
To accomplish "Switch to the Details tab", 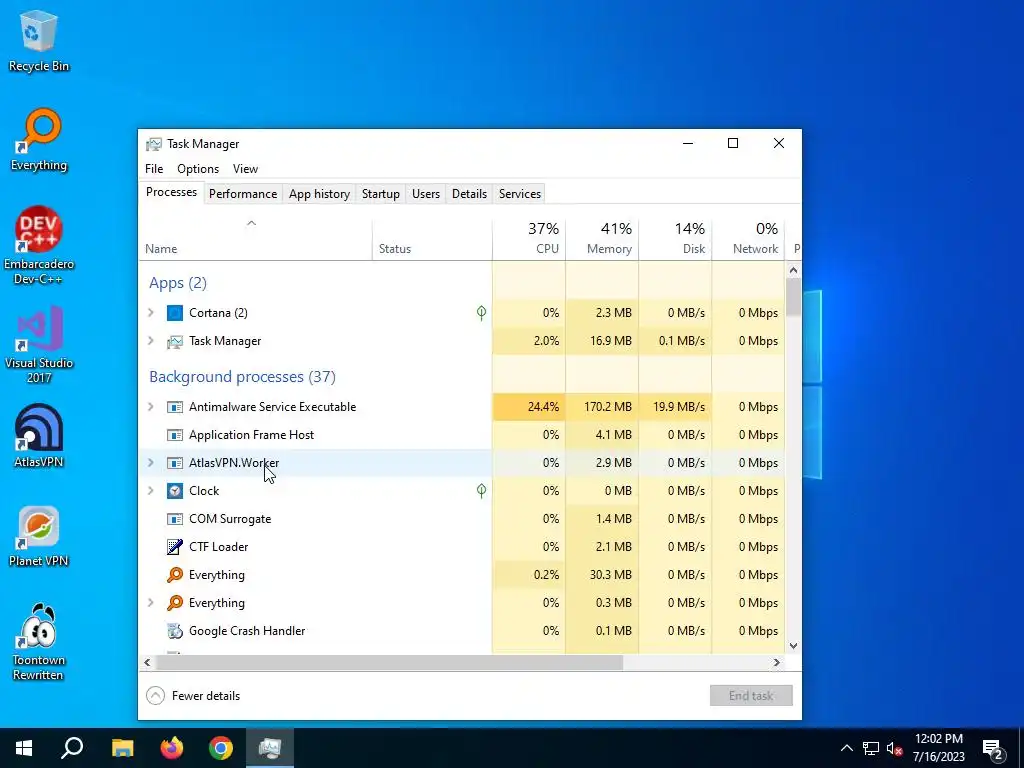I will click(x=470, y=194).
